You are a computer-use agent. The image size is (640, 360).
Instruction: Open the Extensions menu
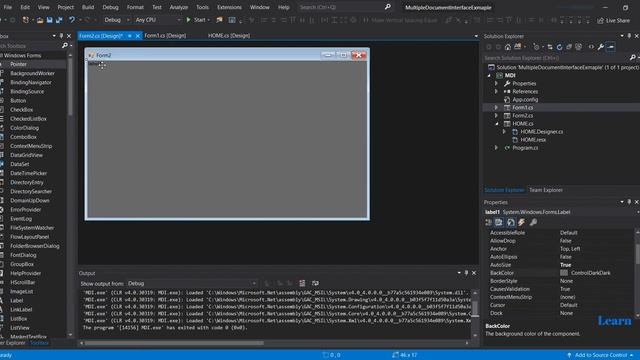[x=229, y=7]
